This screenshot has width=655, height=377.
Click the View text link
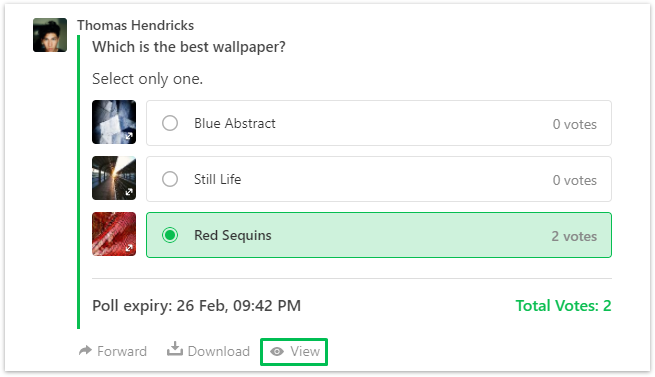305,351
